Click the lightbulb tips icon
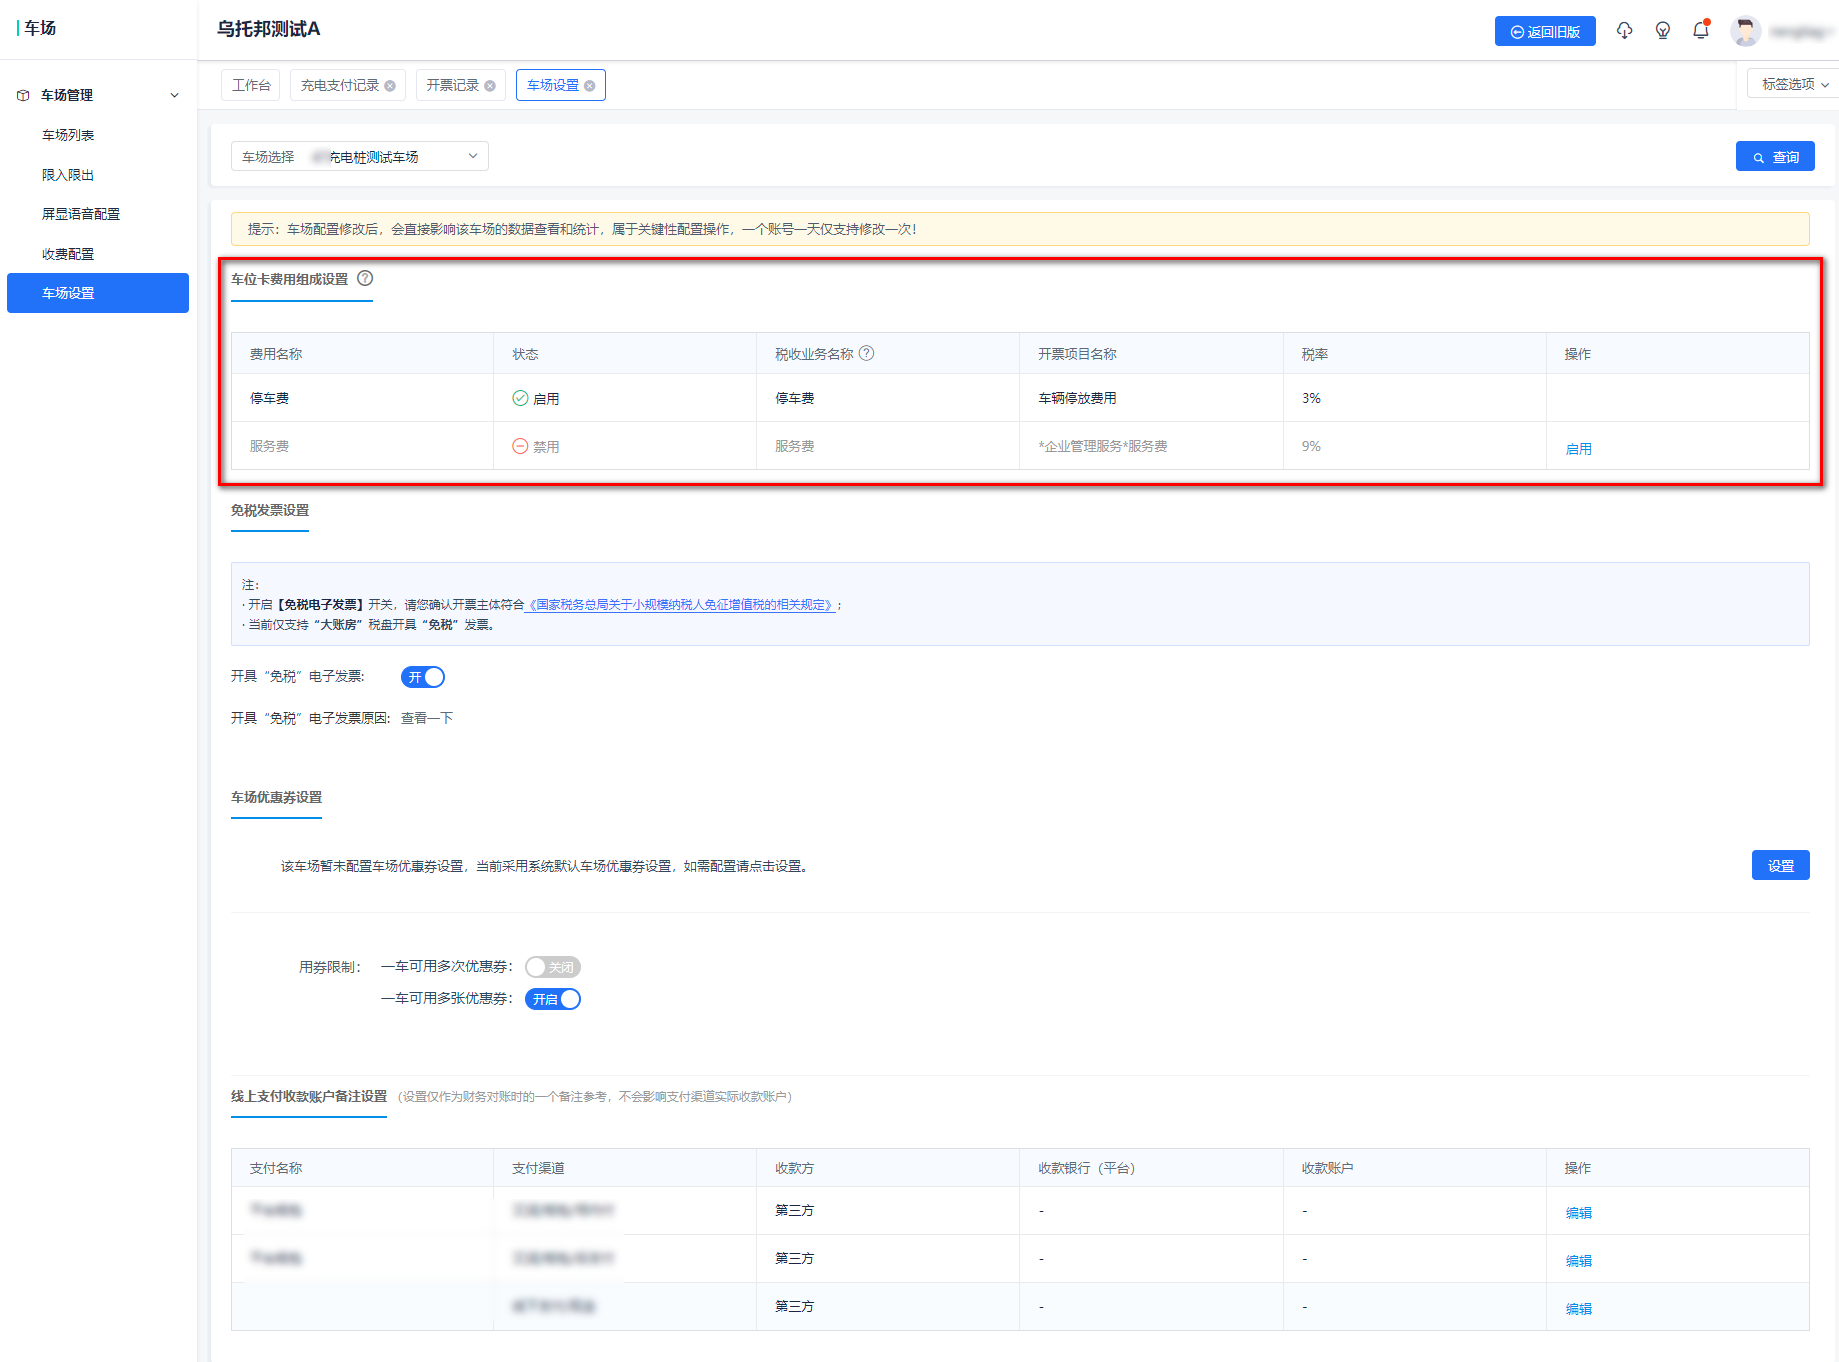The width and height of the screenshot is (1839, 1362). [x=1663, y=31]
